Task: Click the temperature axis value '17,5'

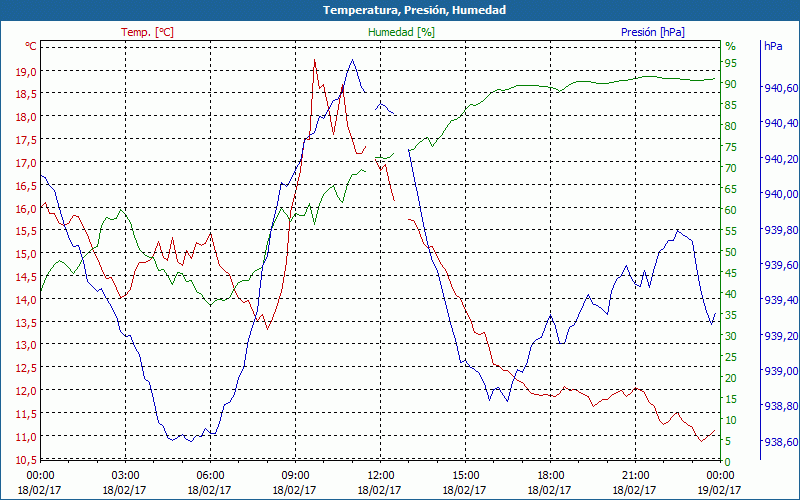Action: (x=27, y=140)
